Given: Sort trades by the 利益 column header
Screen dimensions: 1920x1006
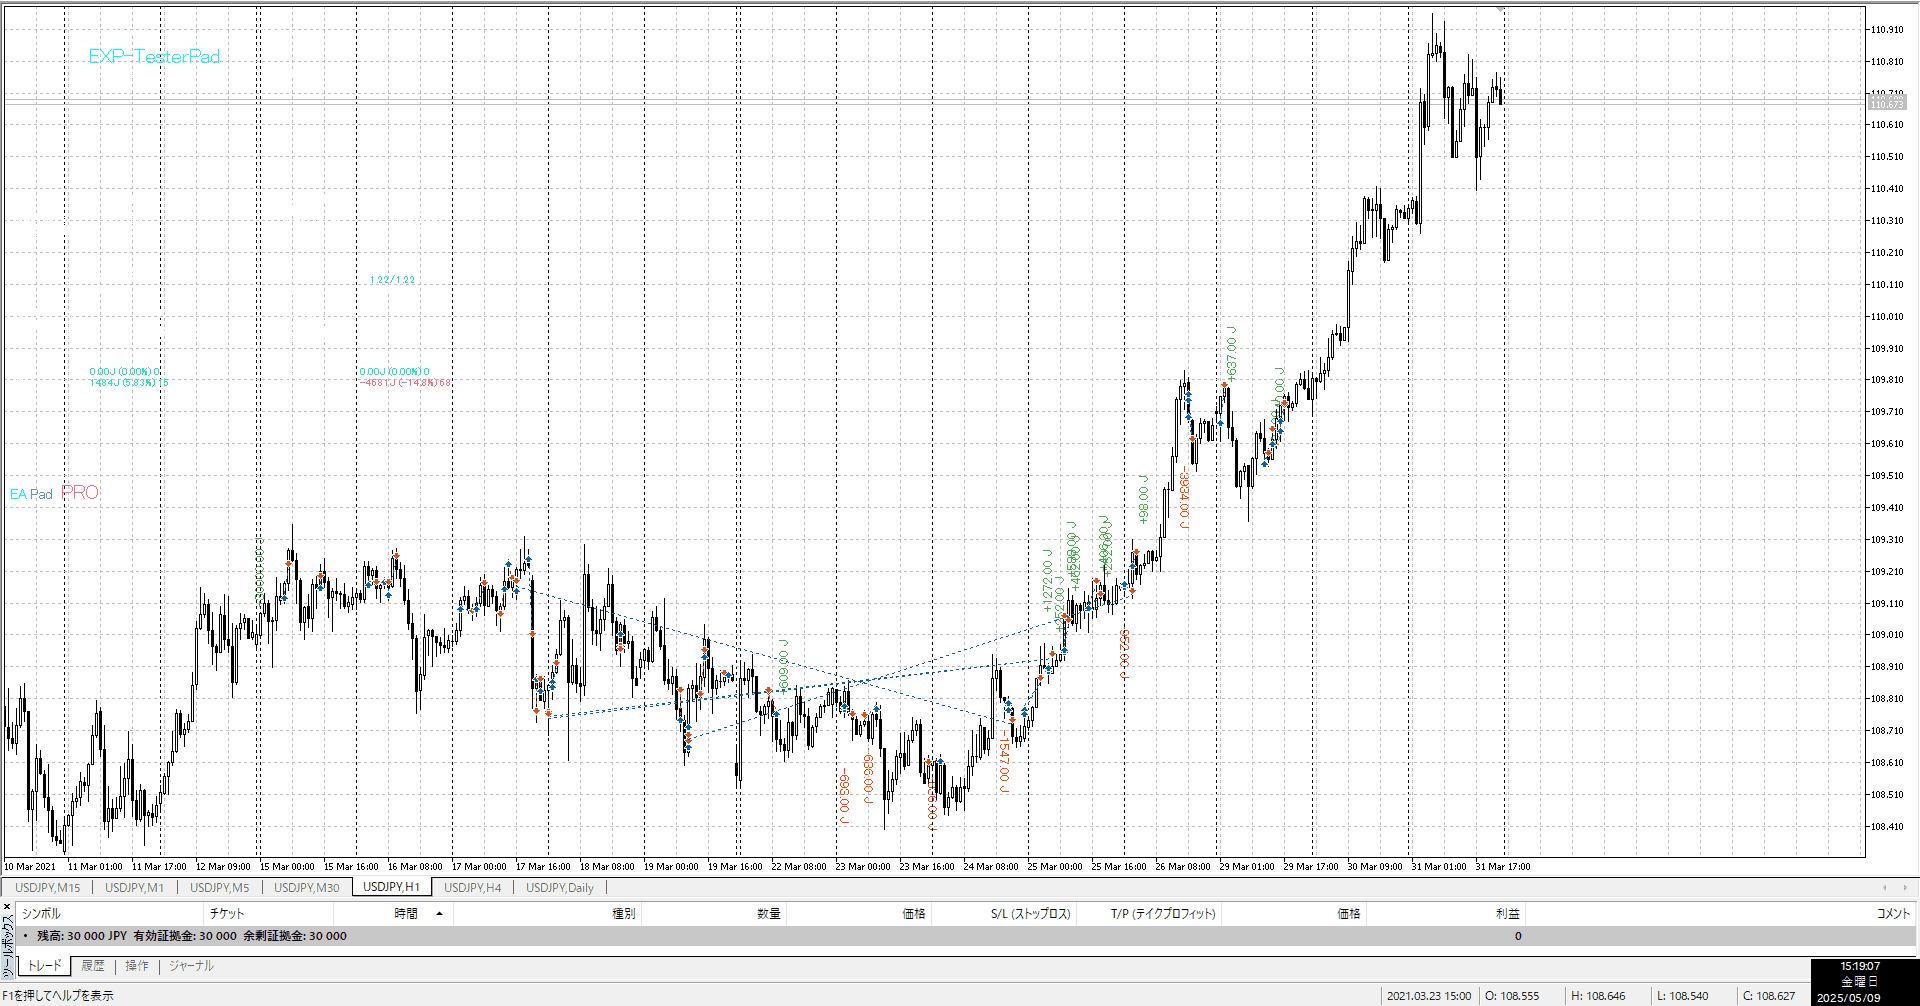Looking at the screenshot, I should [x=1507, y=913].
